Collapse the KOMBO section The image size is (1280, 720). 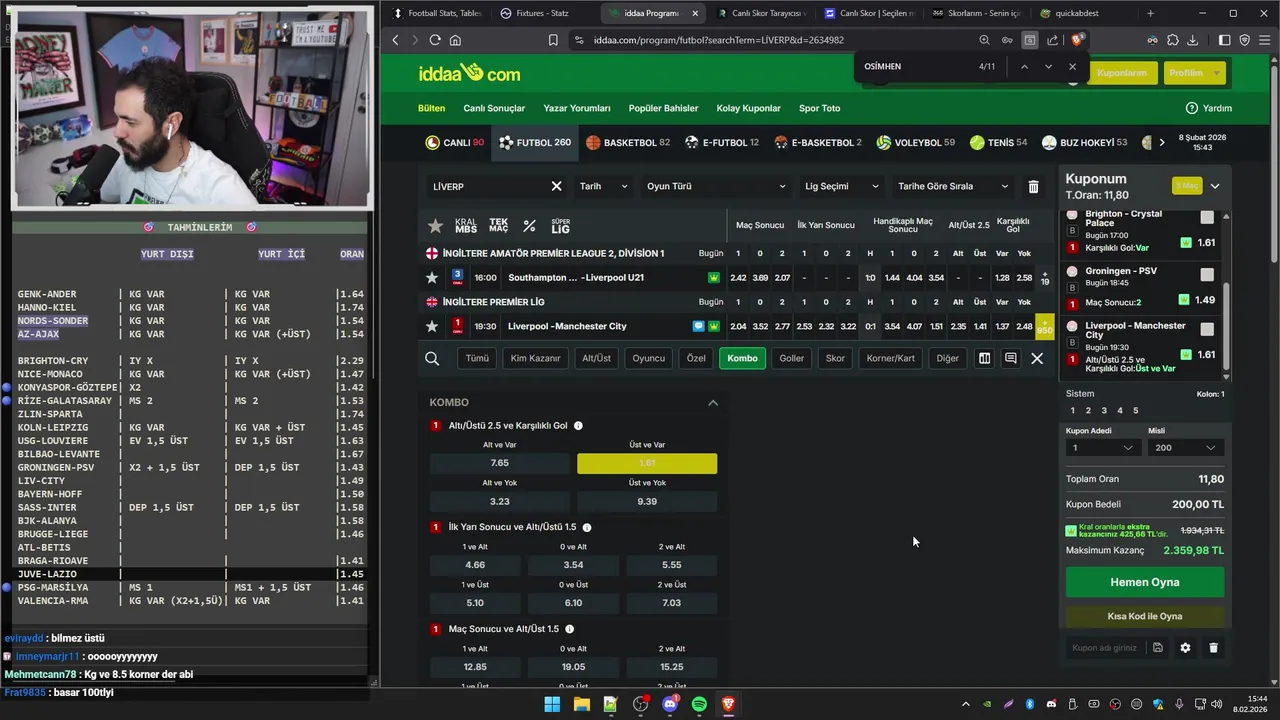pos(713,403)
